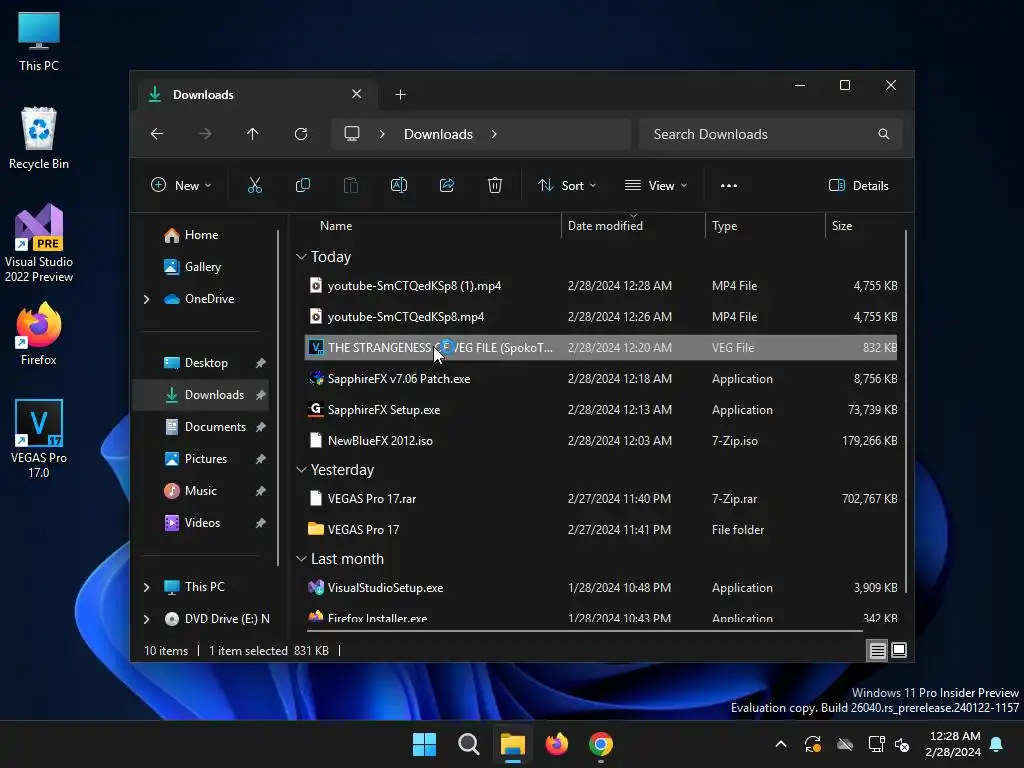Open Chrome from the taskbar
The height and width of the screenshot is (768, 1024).
coord(601,744)
